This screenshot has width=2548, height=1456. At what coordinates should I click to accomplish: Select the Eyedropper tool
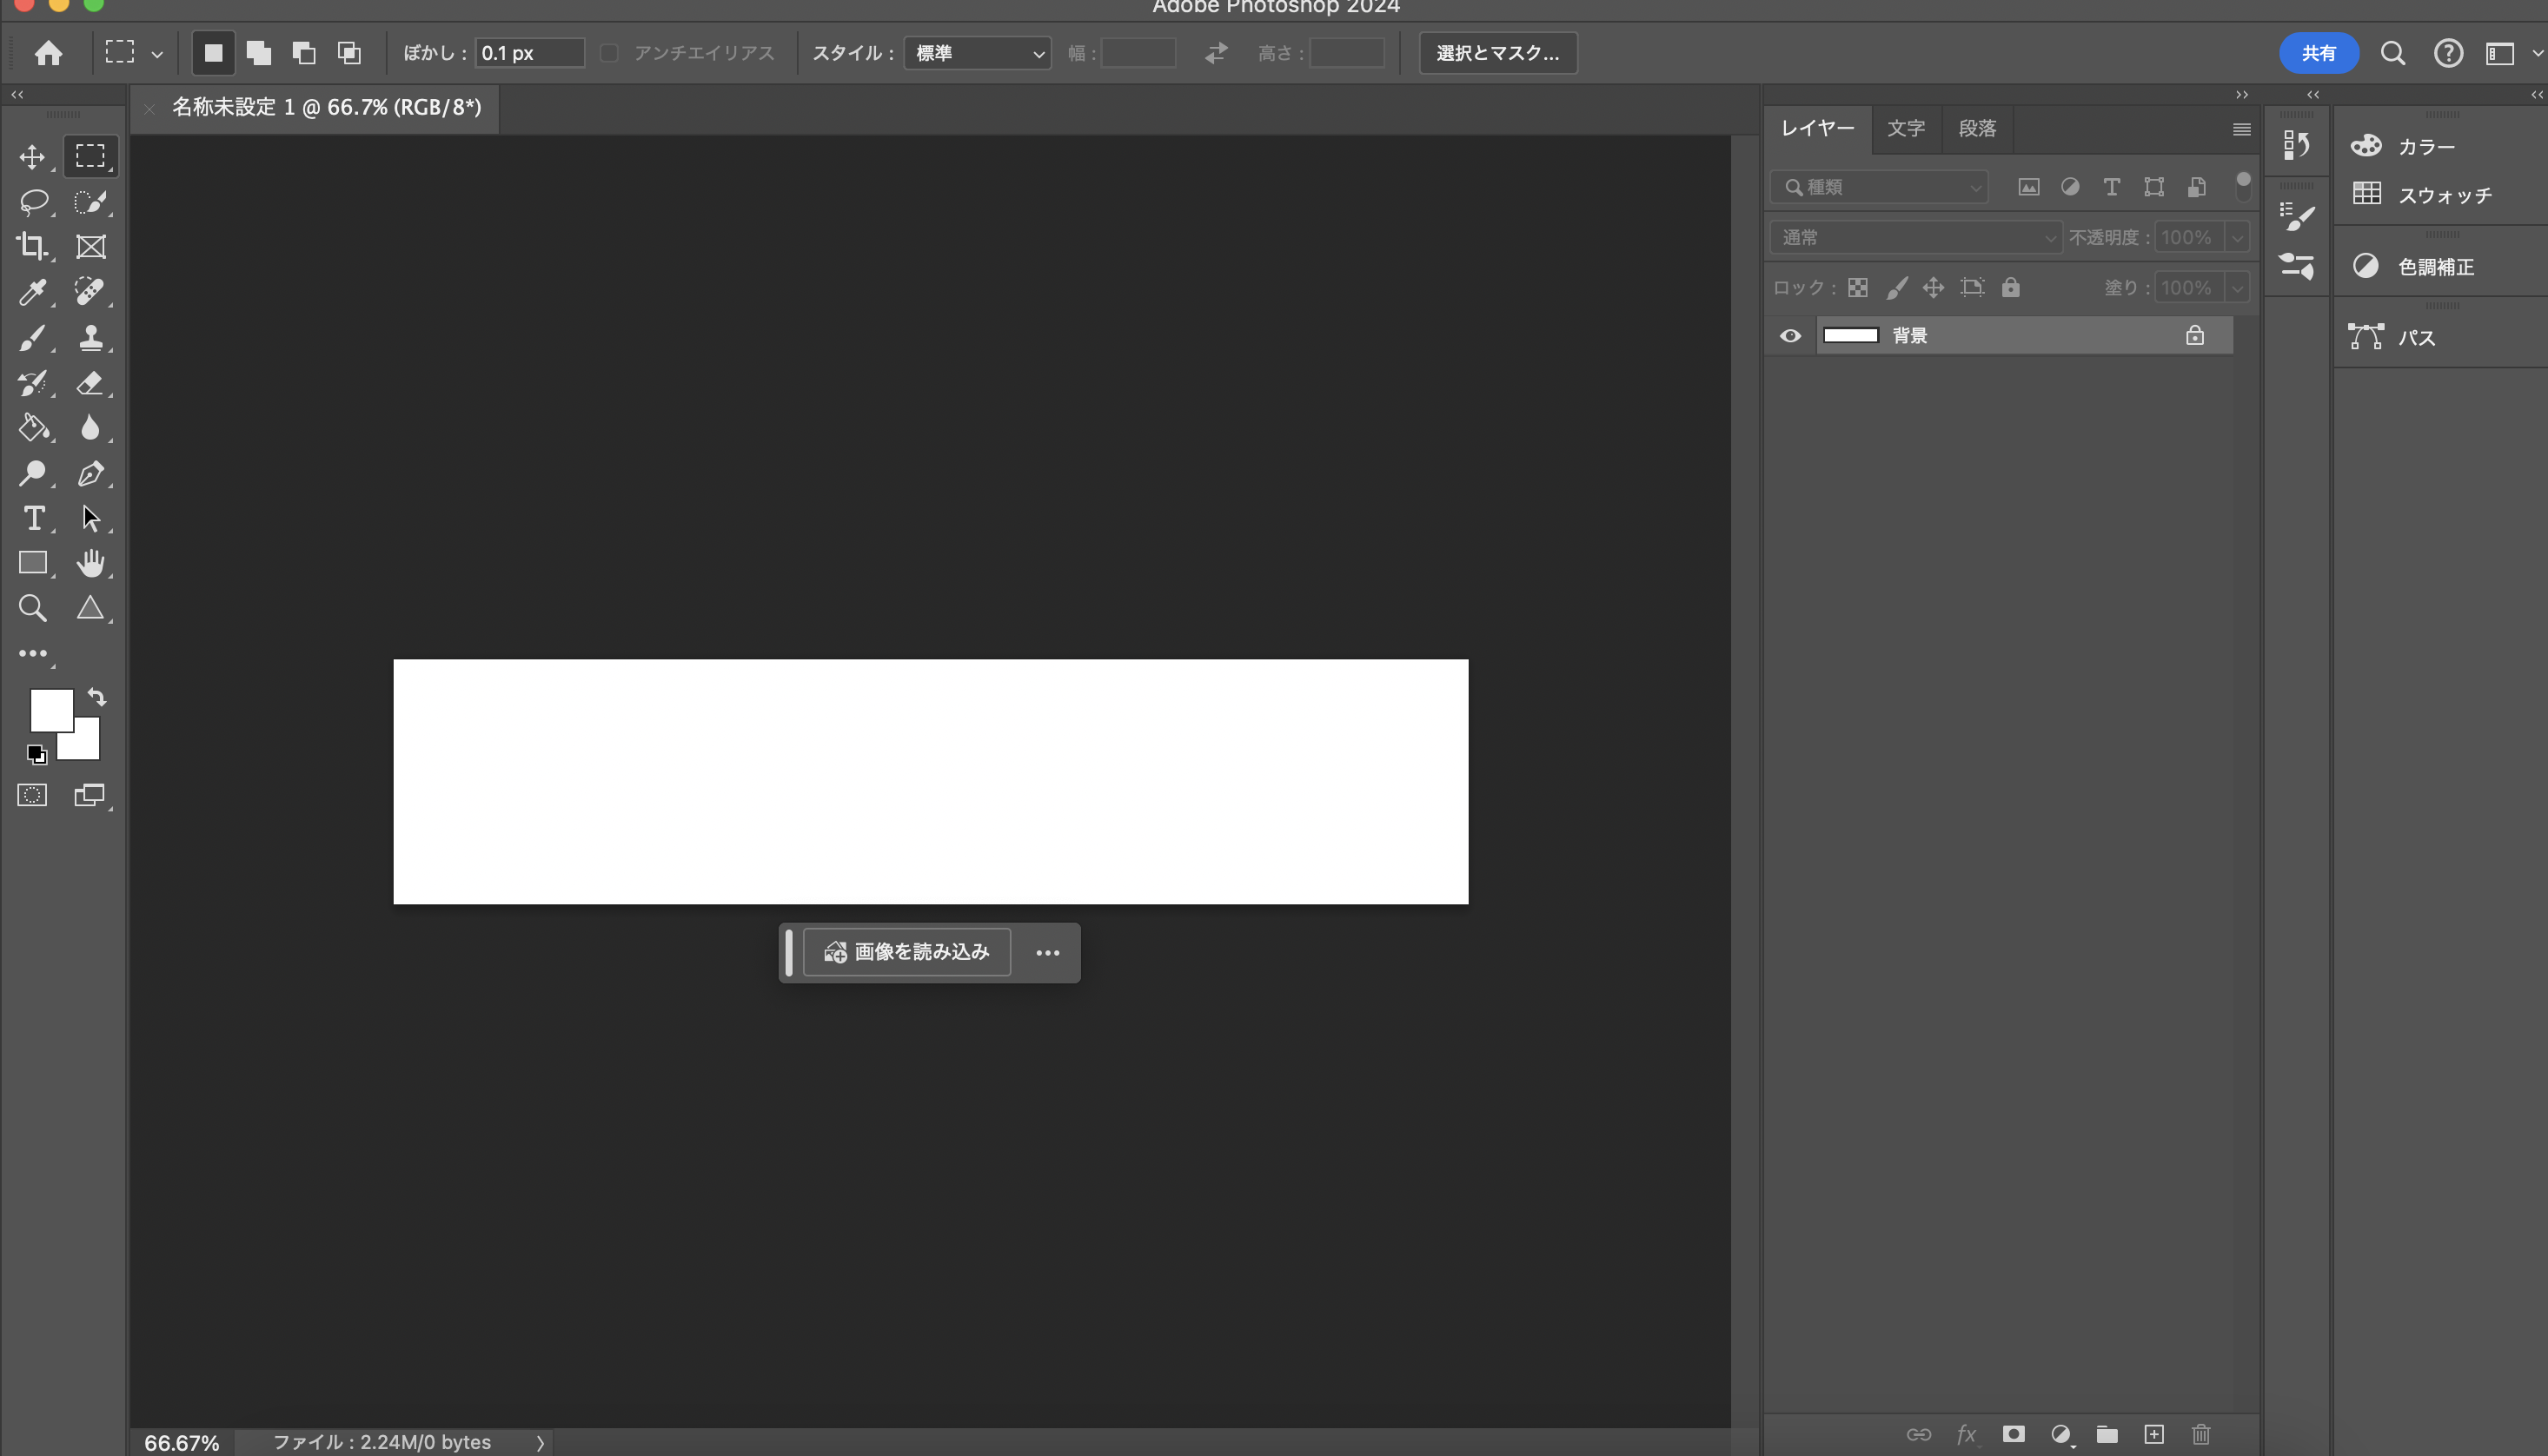32,292
